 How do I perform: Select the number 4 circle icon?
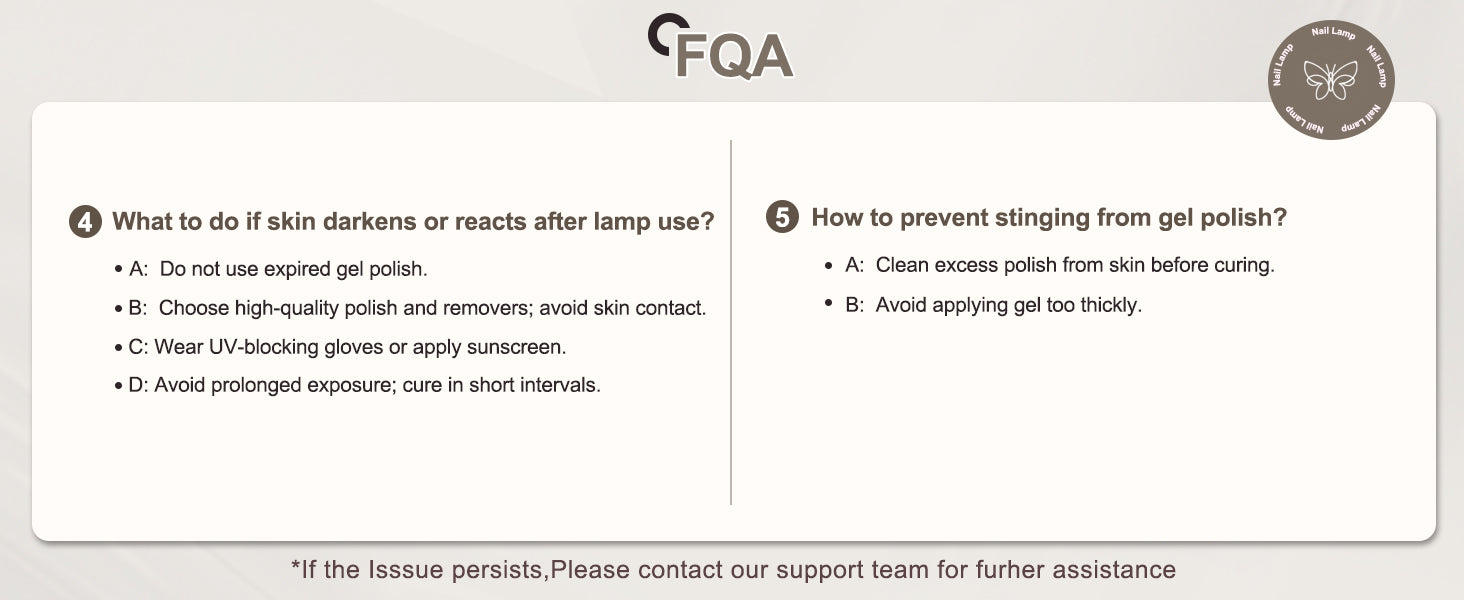coord(85,221)
